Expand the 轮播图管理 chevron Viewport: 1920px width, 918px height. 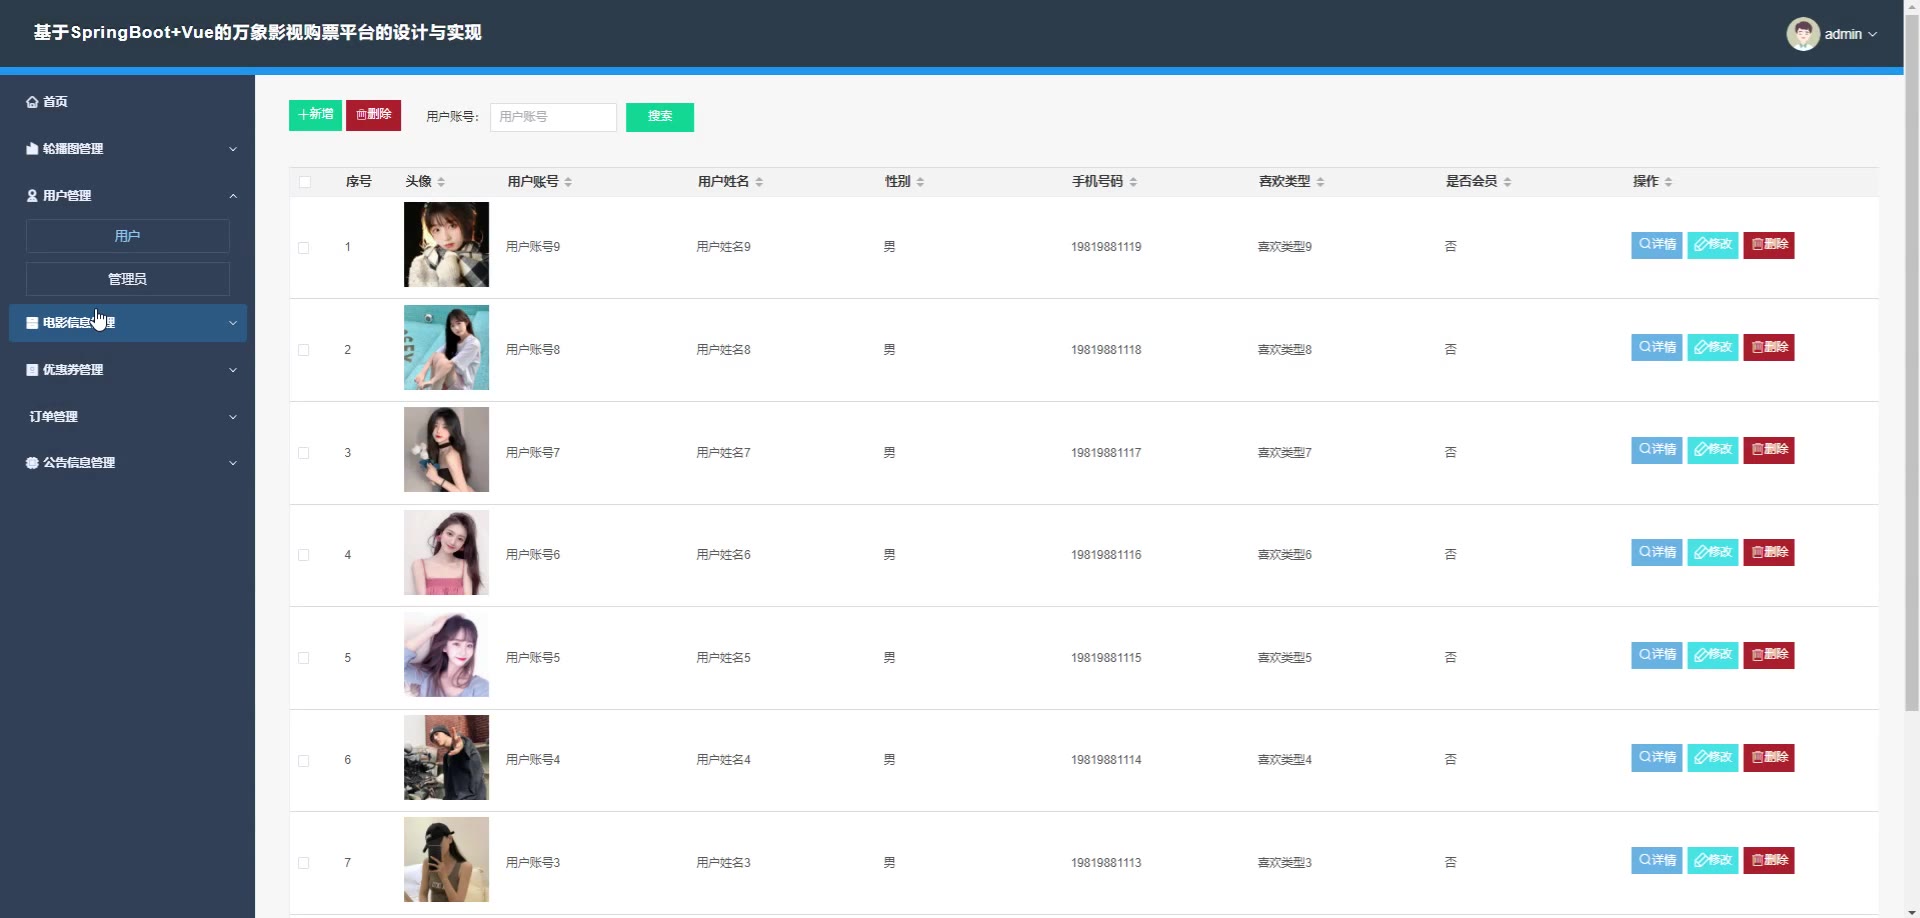click(233, 149)
